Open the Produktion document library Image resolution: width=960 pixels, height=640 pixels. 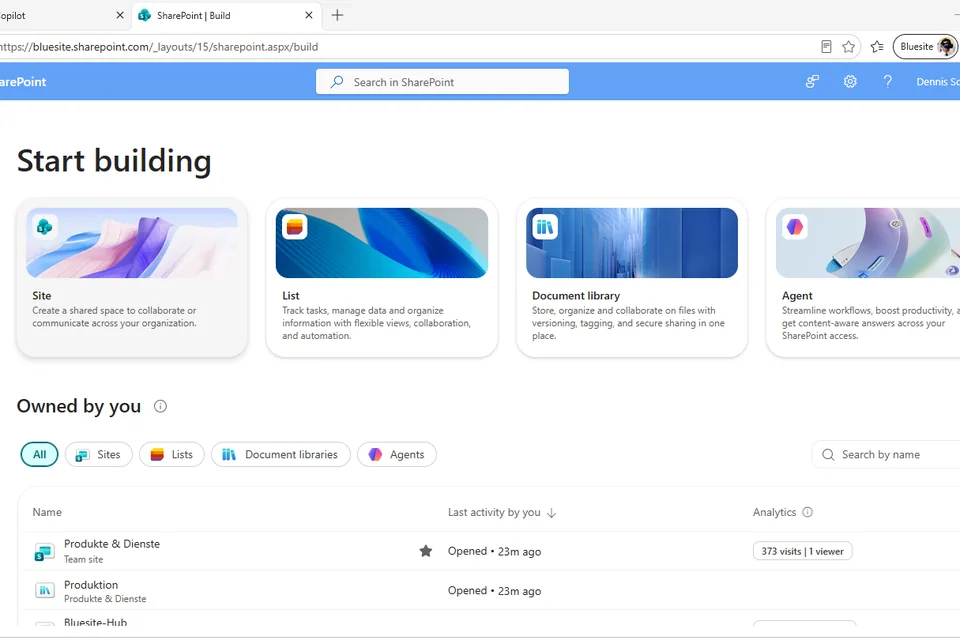(91, 585)
